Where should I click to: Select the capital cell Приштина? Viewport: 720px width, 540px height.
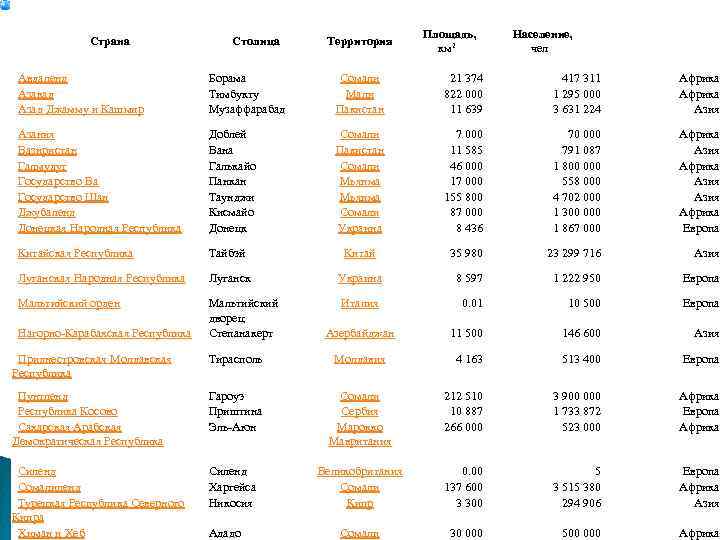(235, 411)
